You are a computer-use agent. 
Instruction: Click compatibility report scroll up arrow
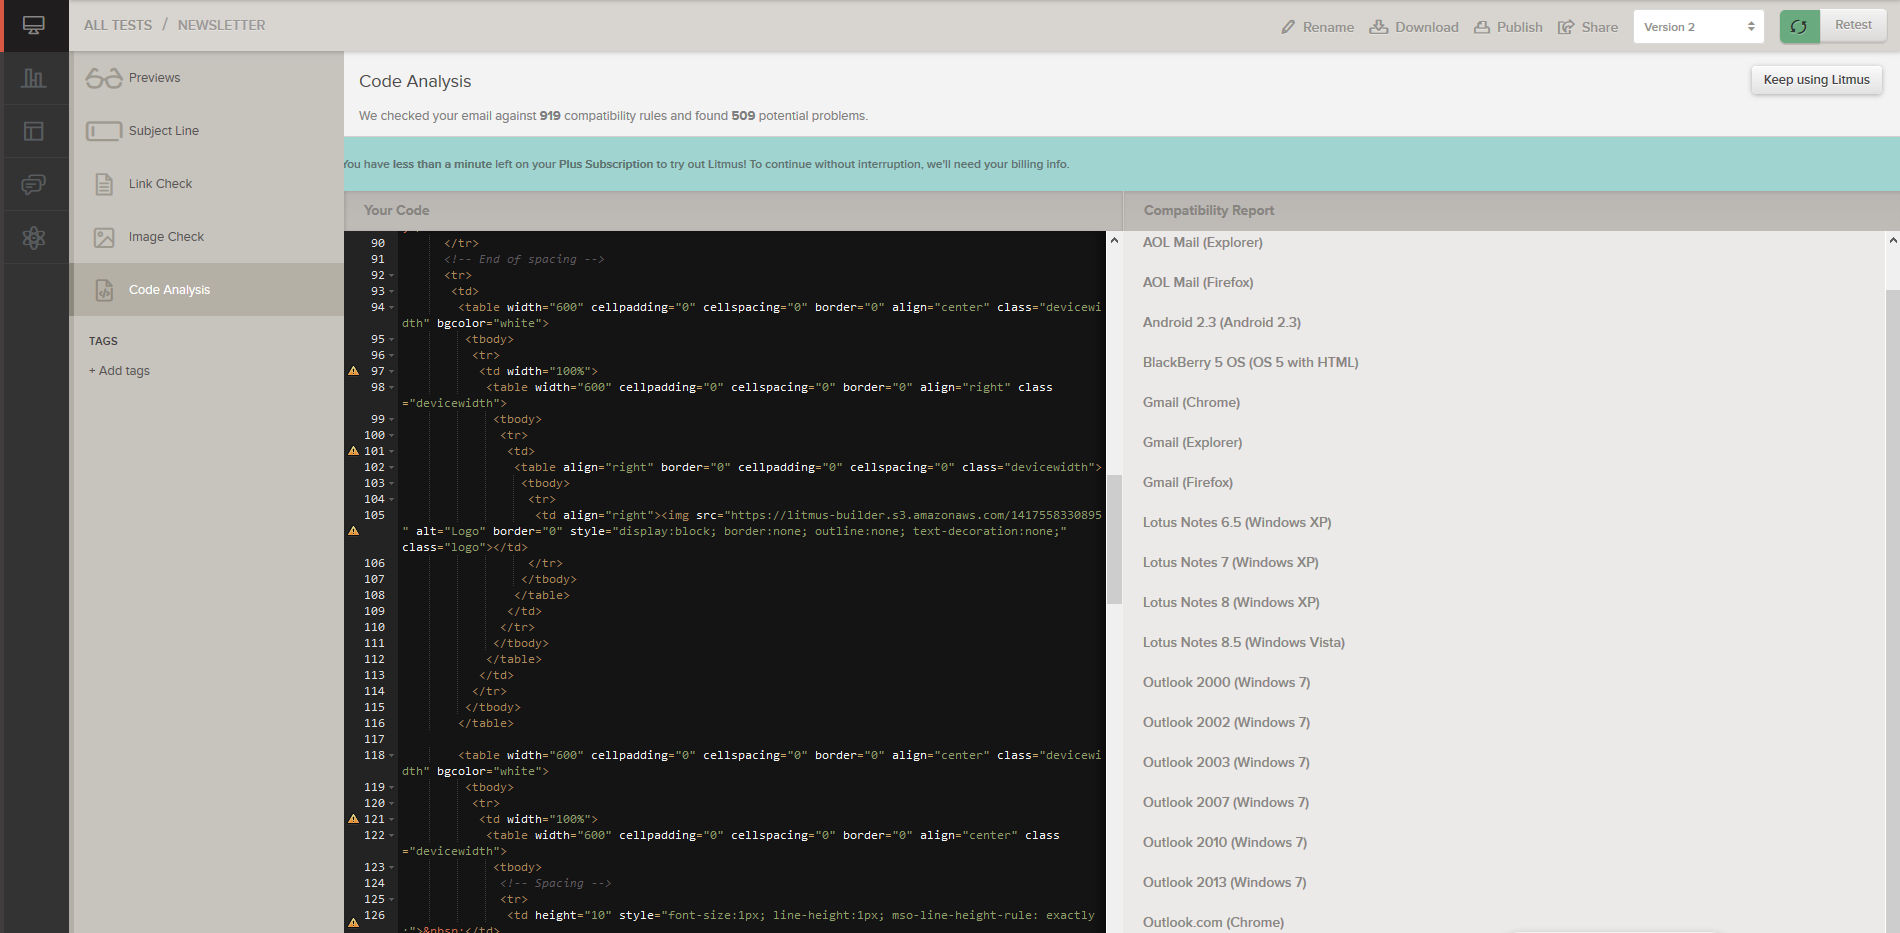click(x=1892, y=240)
